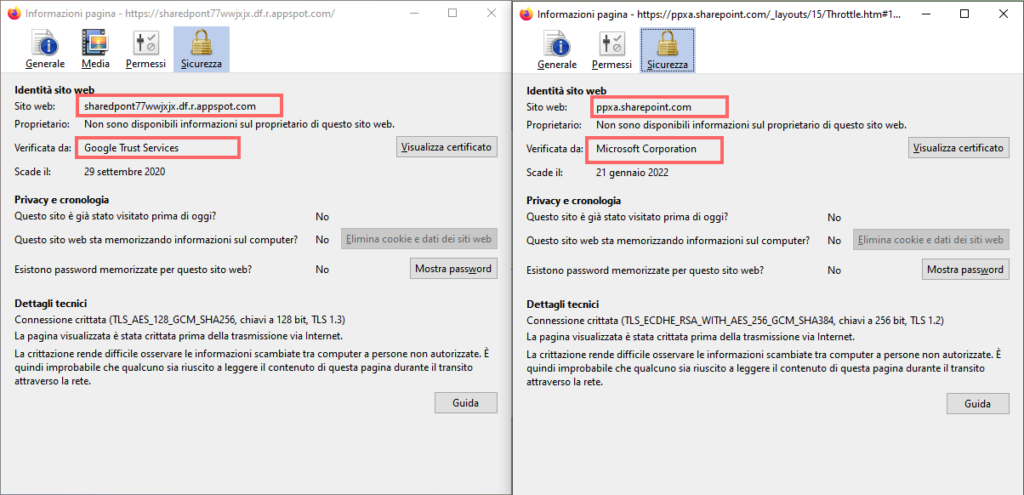Click the sharedpont77wwjxjx.df.r.appspot.com site field
1024x495 pixels.
(x=179, y=105)
